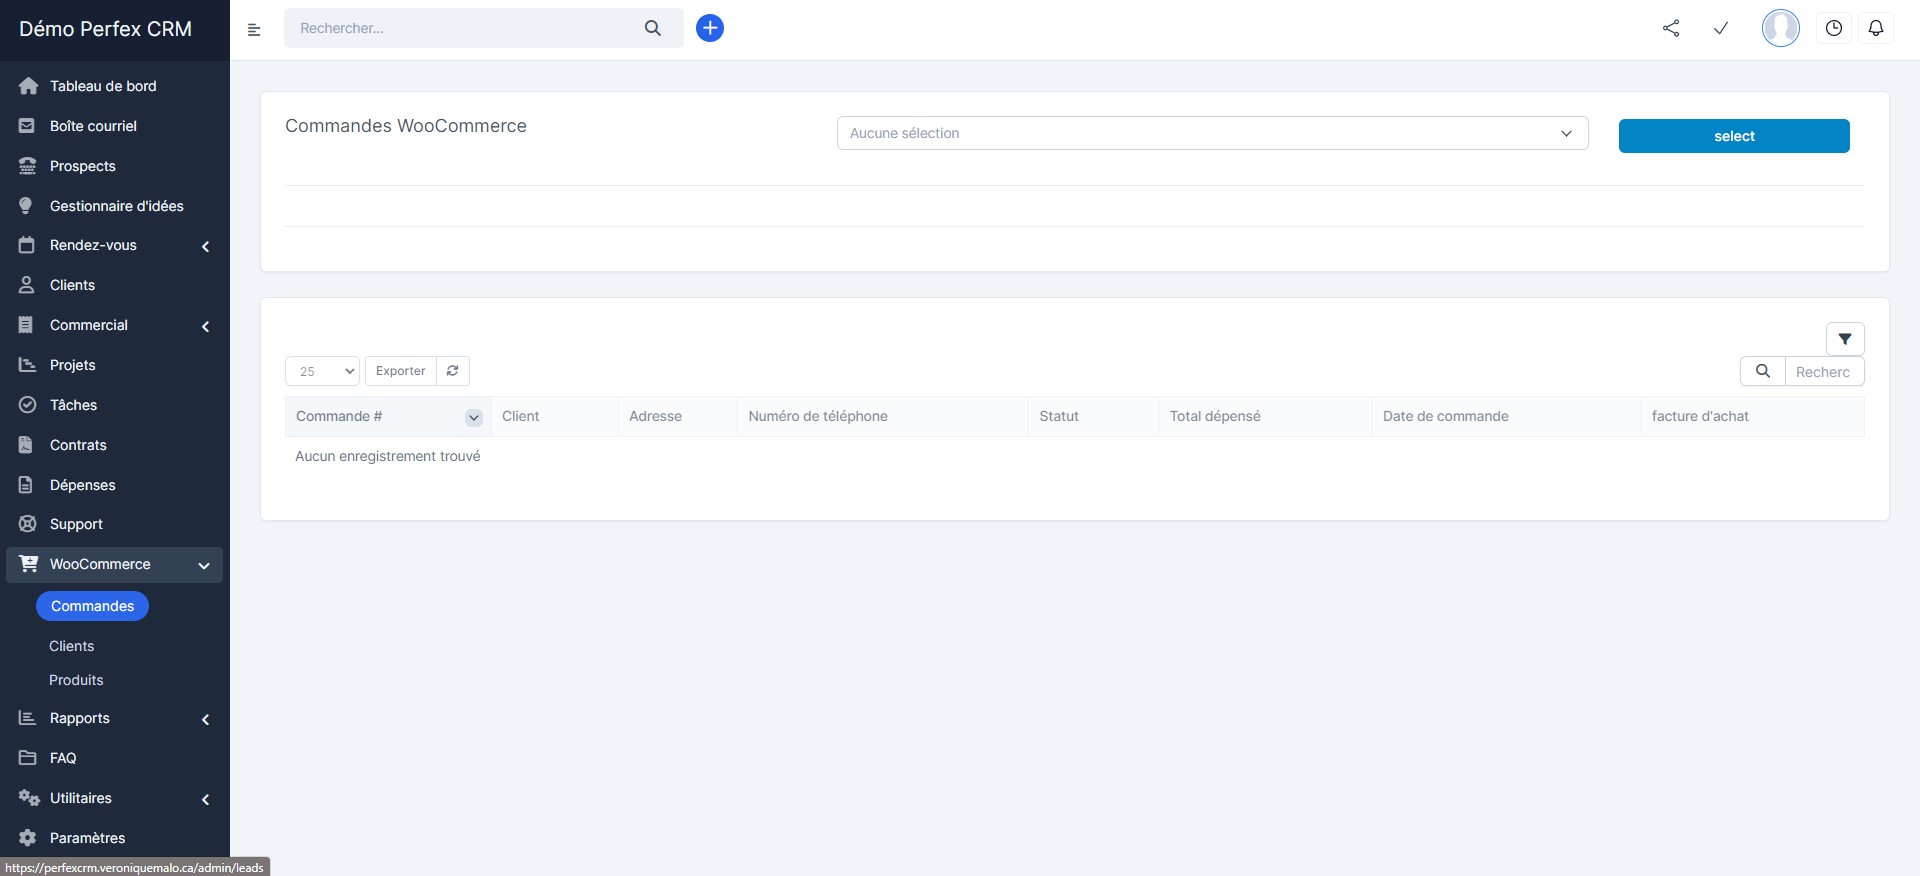Click the blue select button
1920x876 pixels.
[x=1734, y=136]
